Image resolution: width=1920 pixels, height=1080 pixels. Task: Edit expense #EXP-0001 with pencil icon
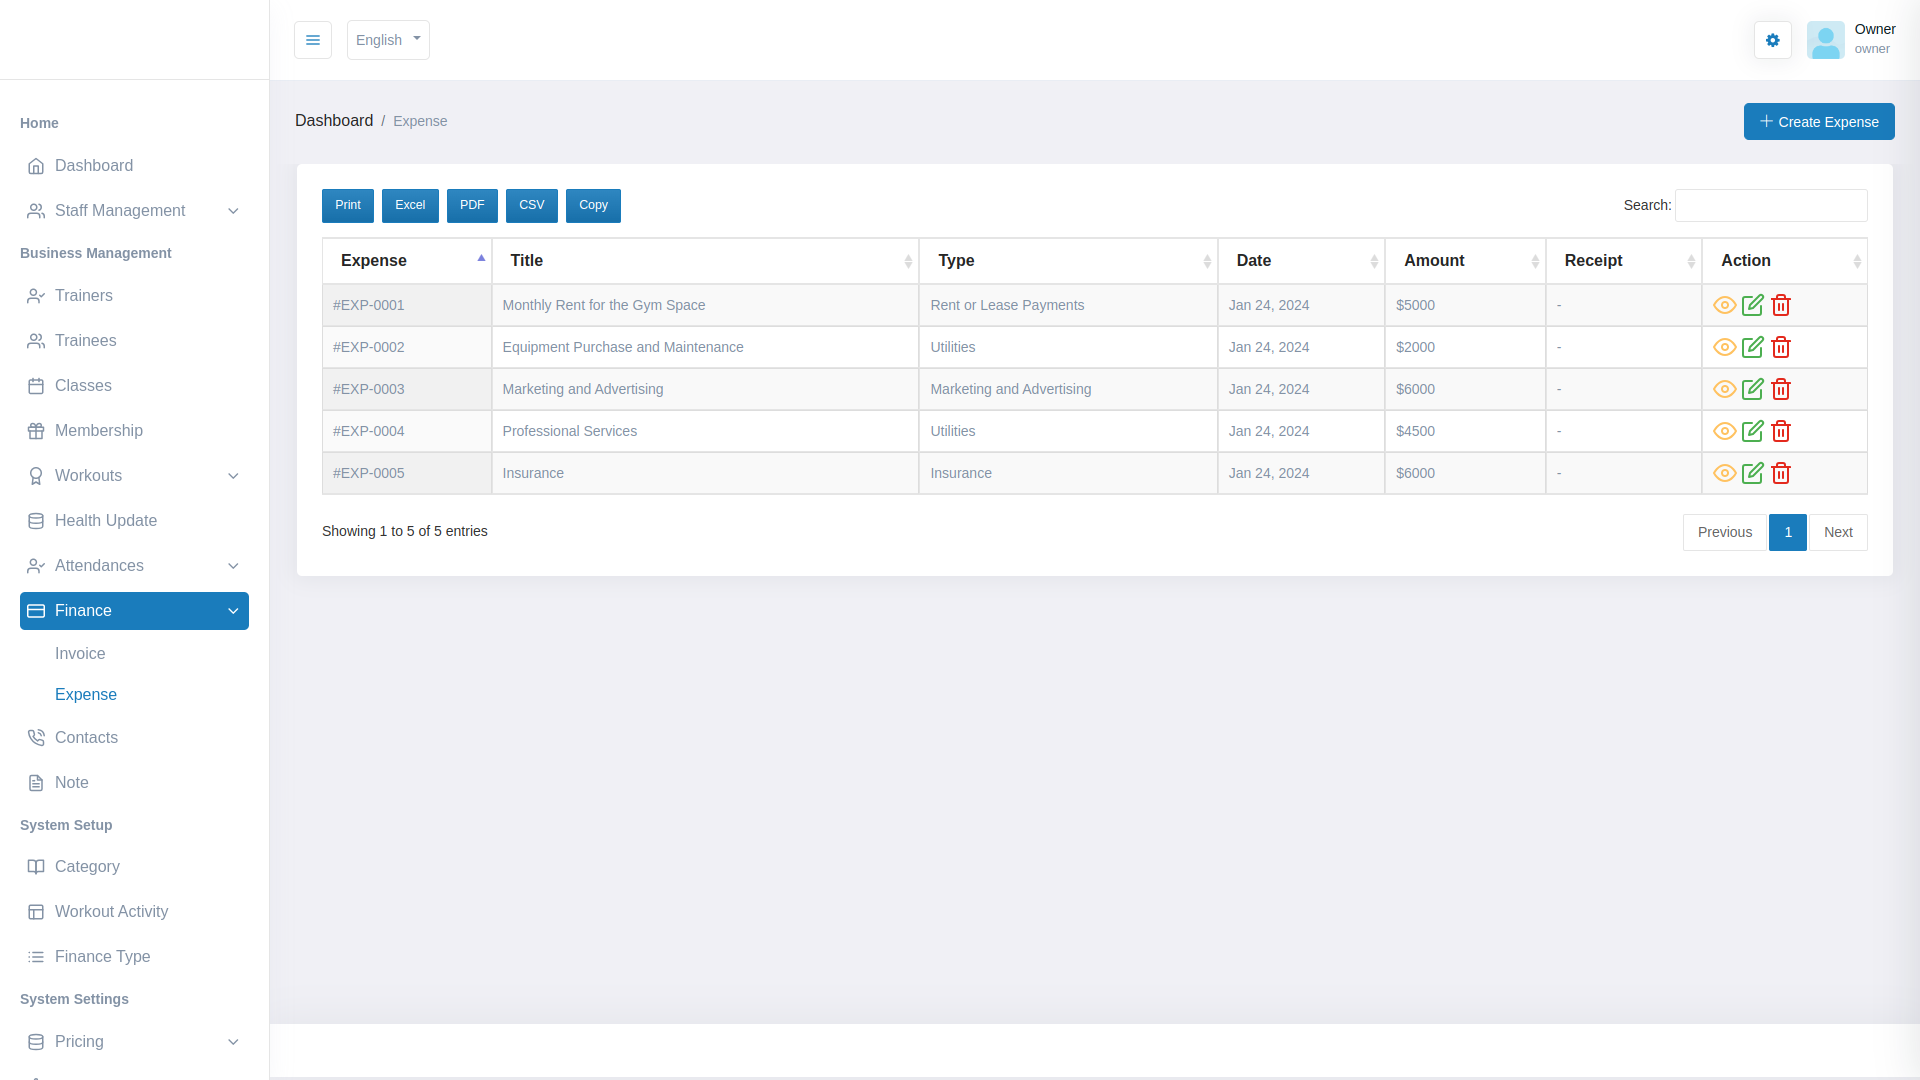[1752, 305]
